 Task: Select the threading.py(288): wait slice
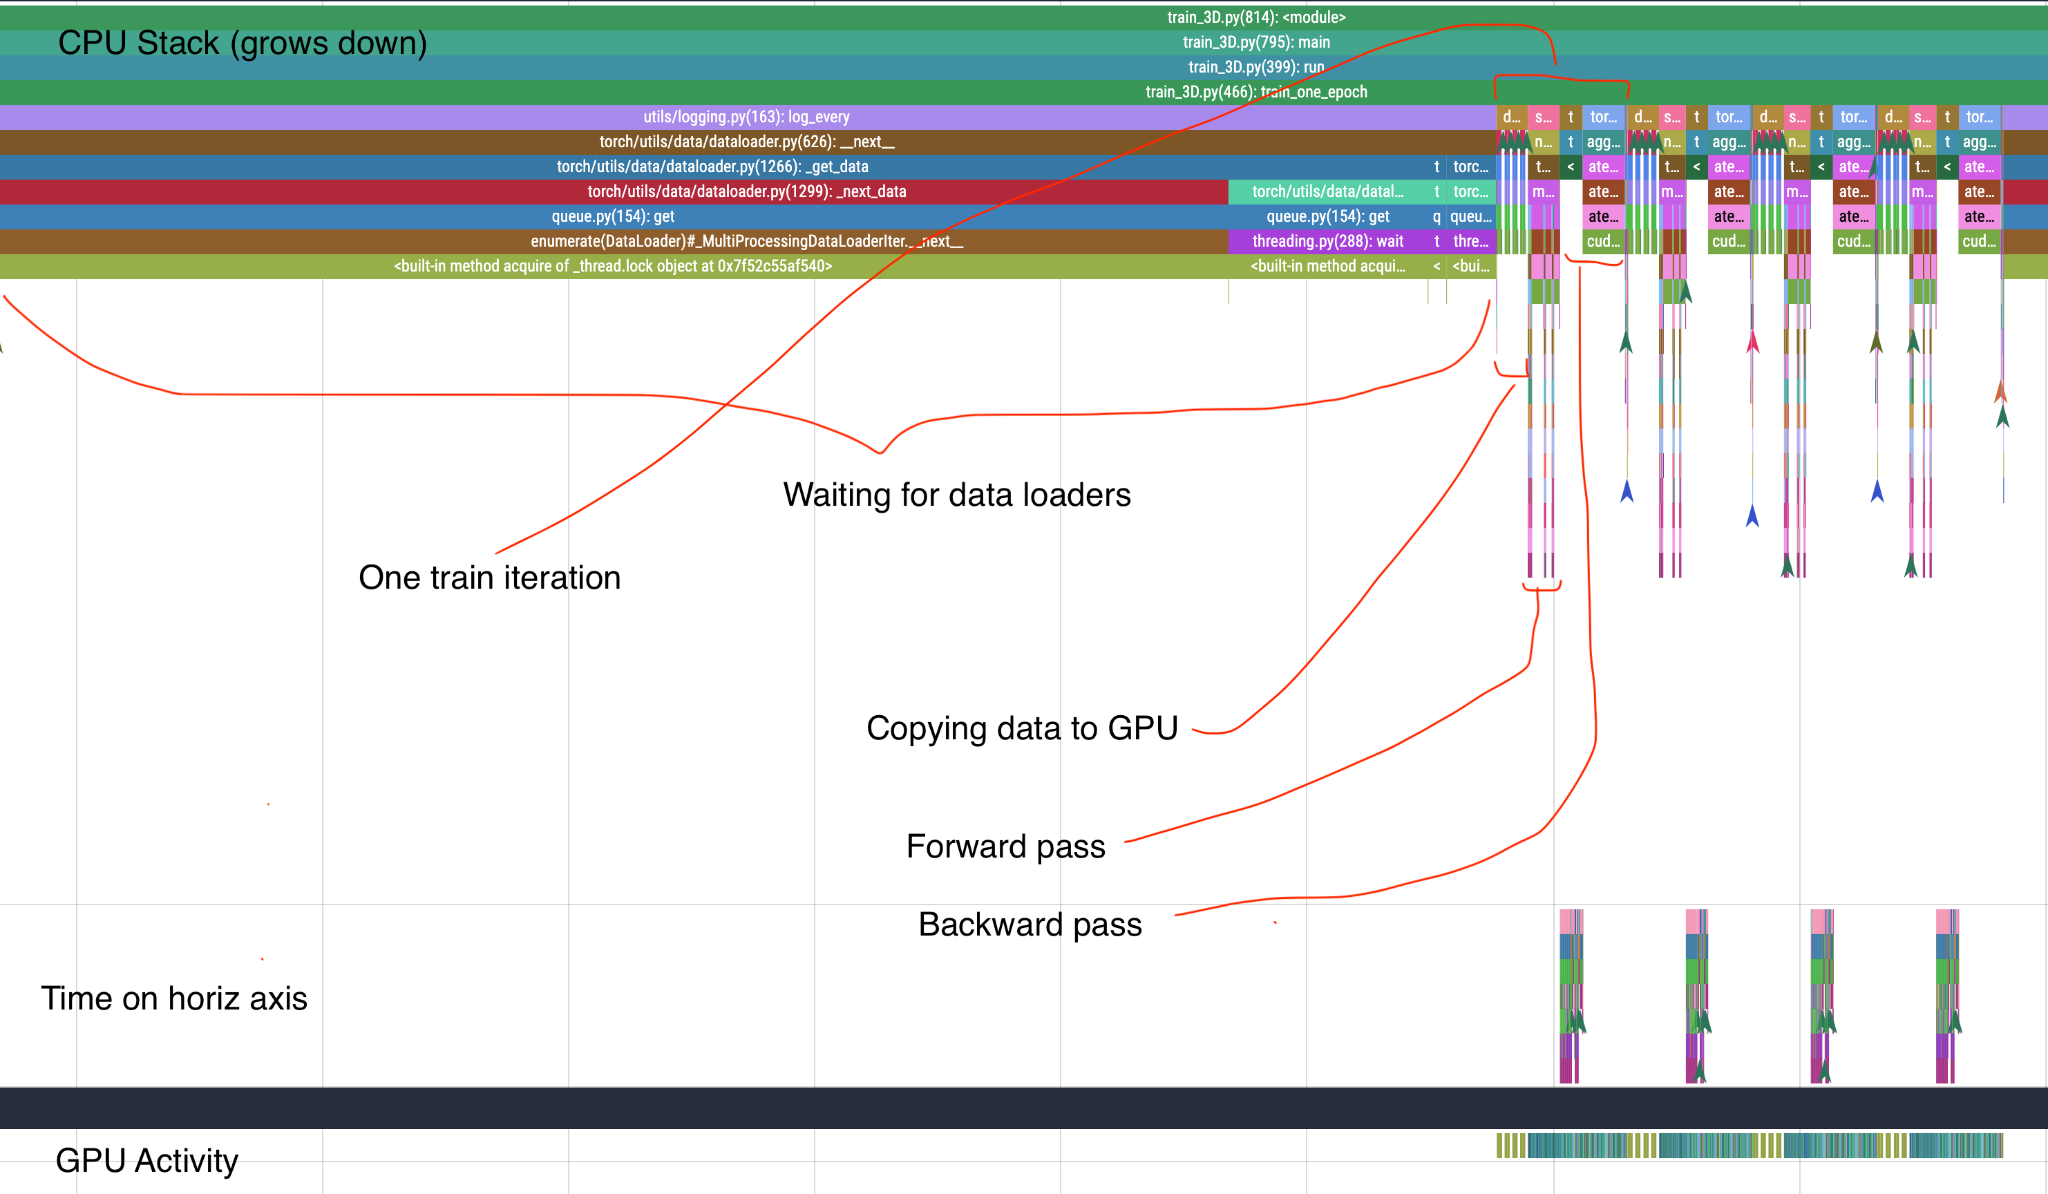[x=1328, y=242]
